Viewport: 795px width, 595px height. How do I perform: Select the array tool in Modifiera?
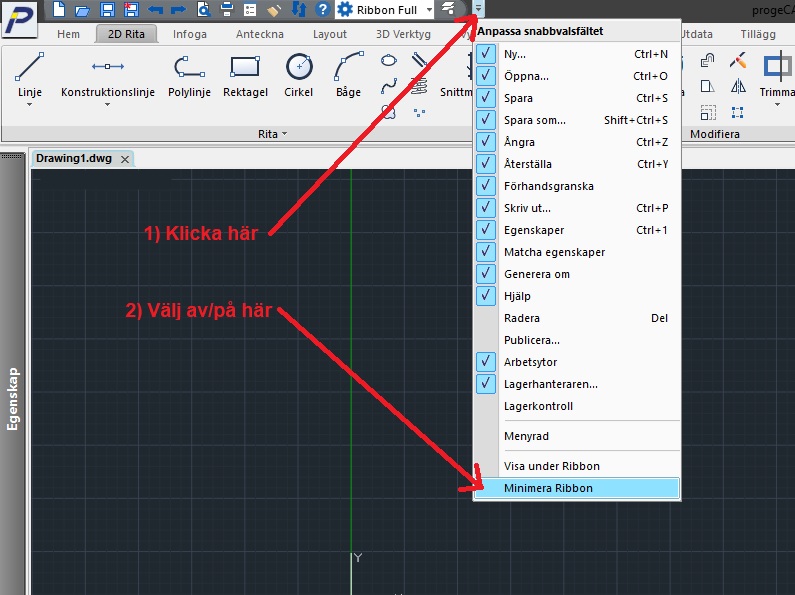click(738, 113)
